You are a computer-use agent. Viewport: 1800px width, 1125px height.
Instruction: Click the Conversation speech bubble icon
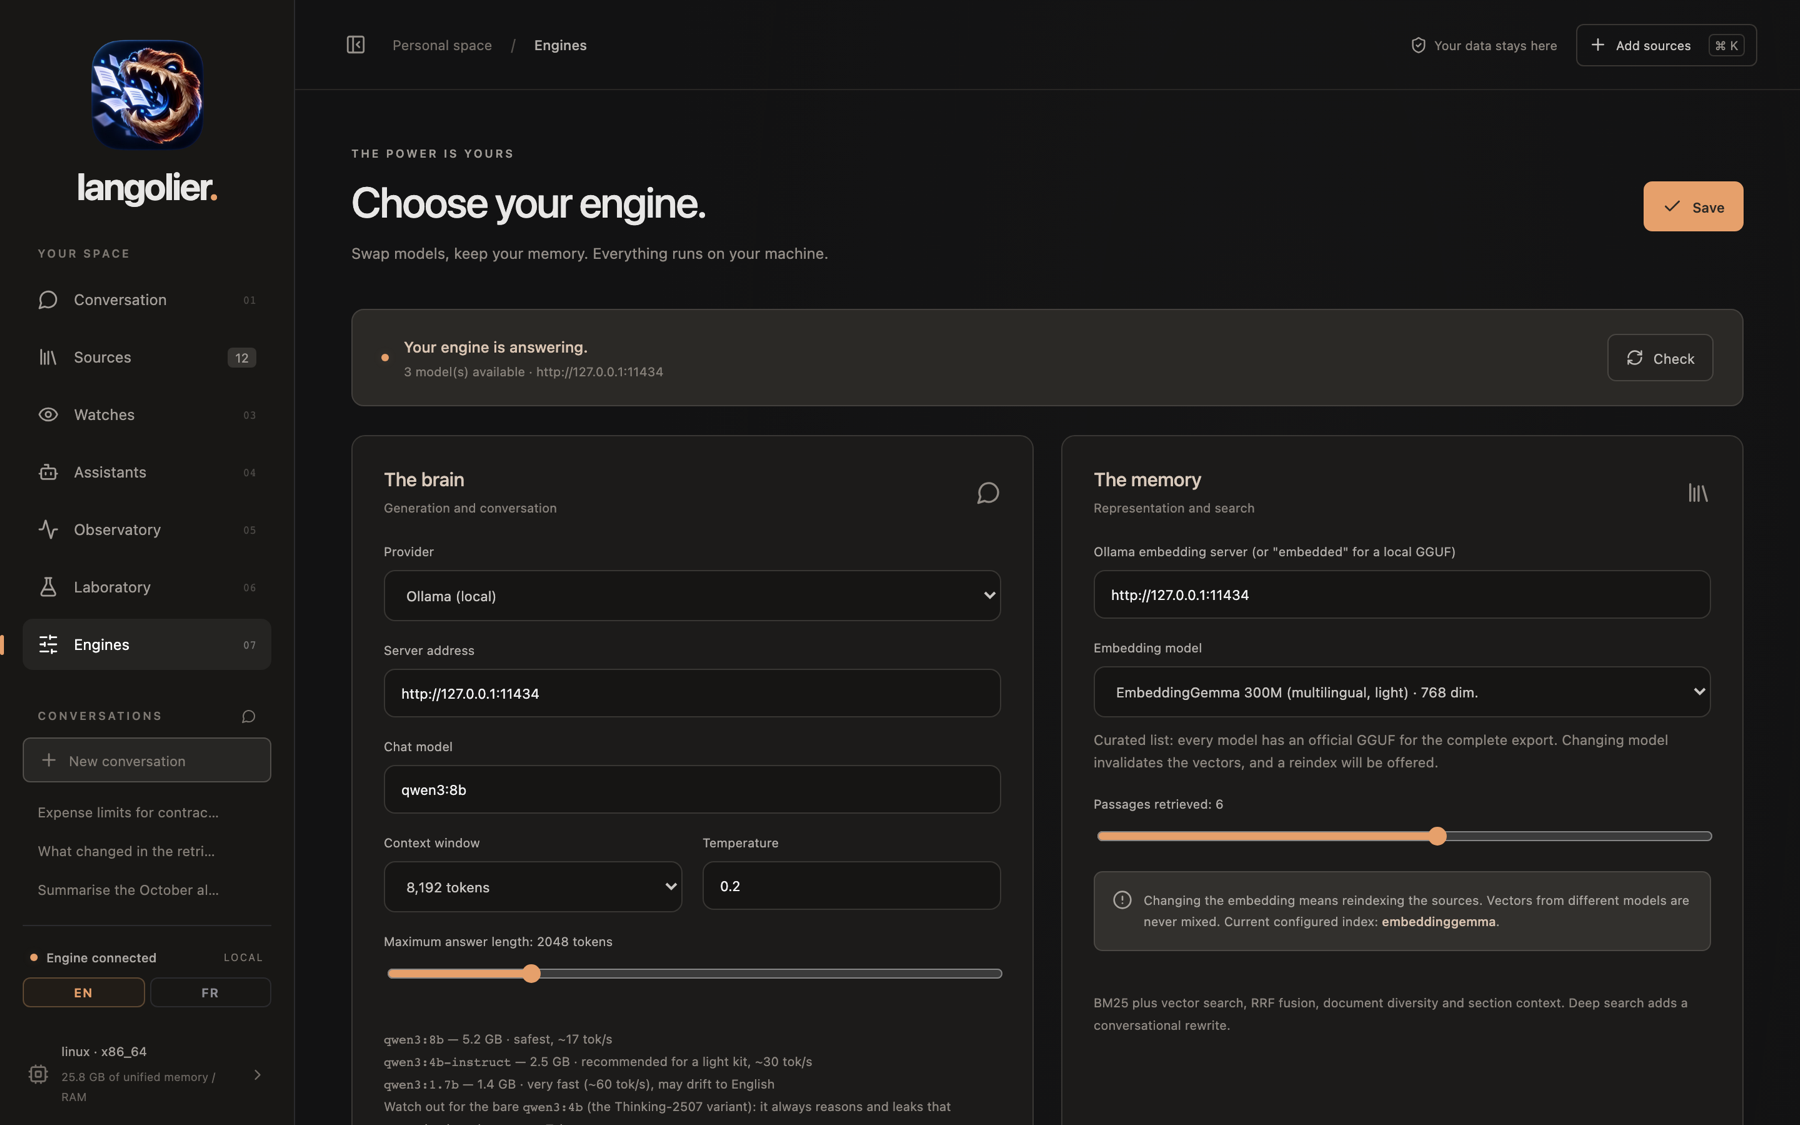pos(48,300)
